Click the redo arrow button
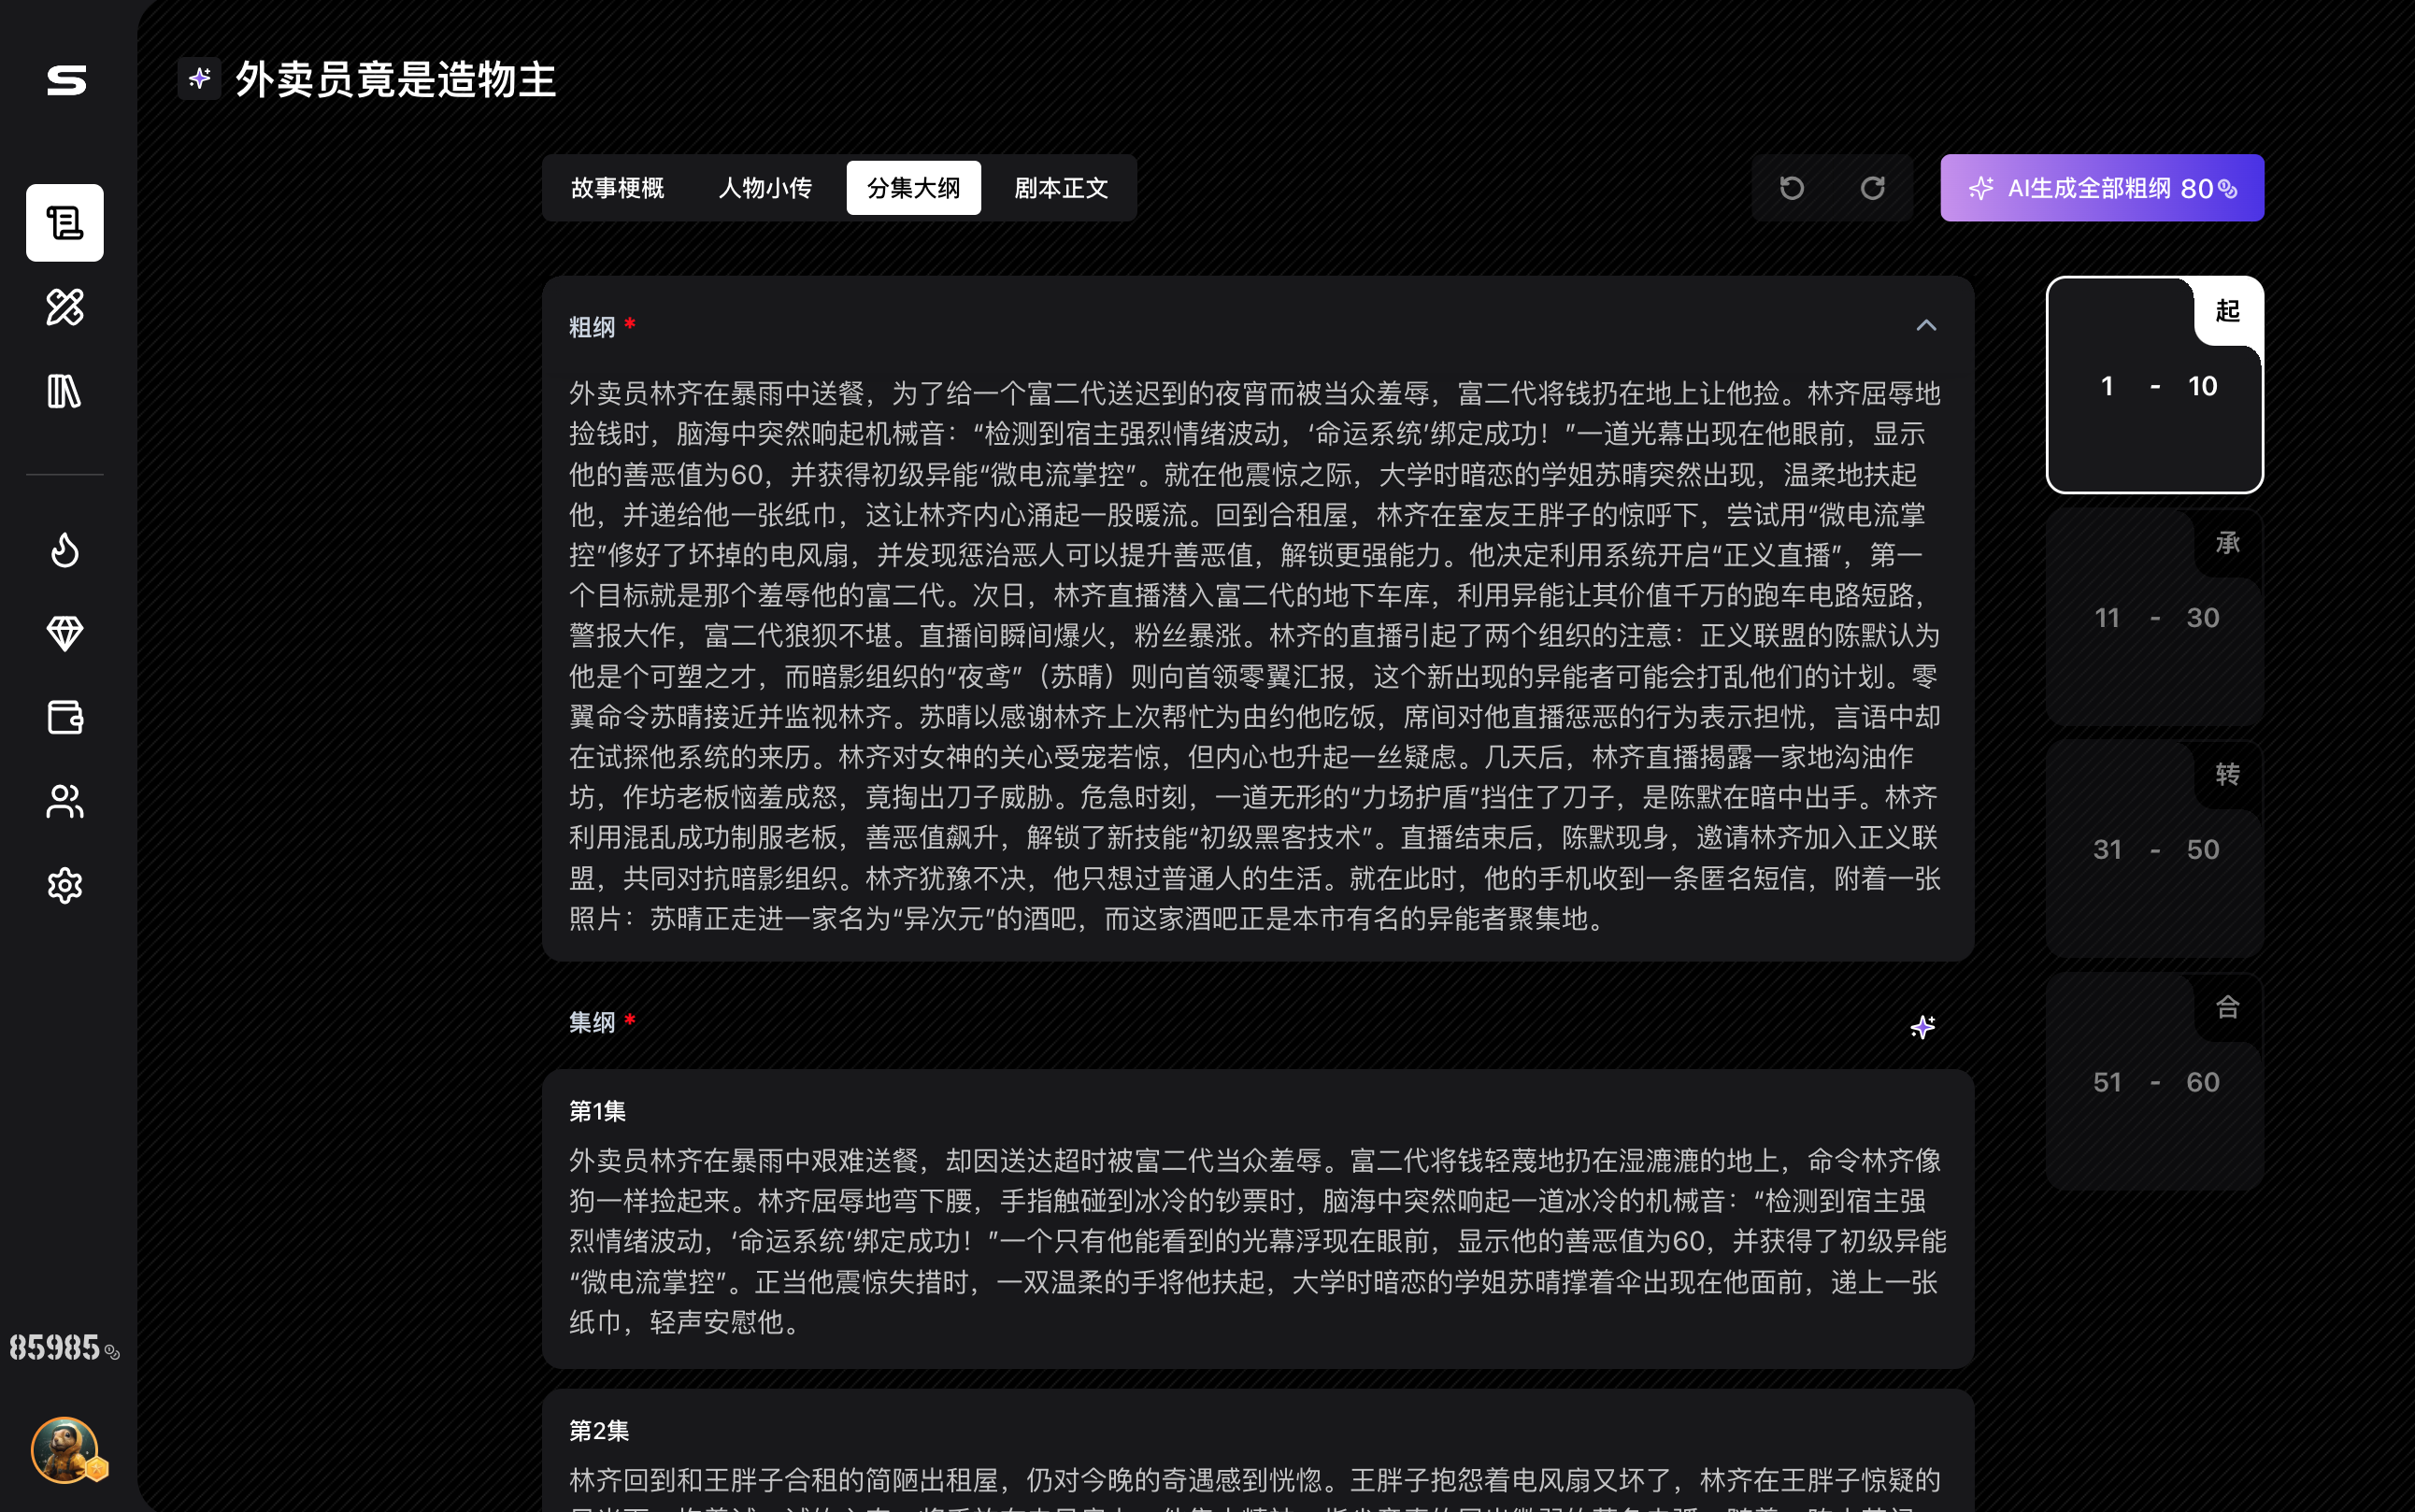This screenshot has height=1512, width=2415. point(1873,188)
